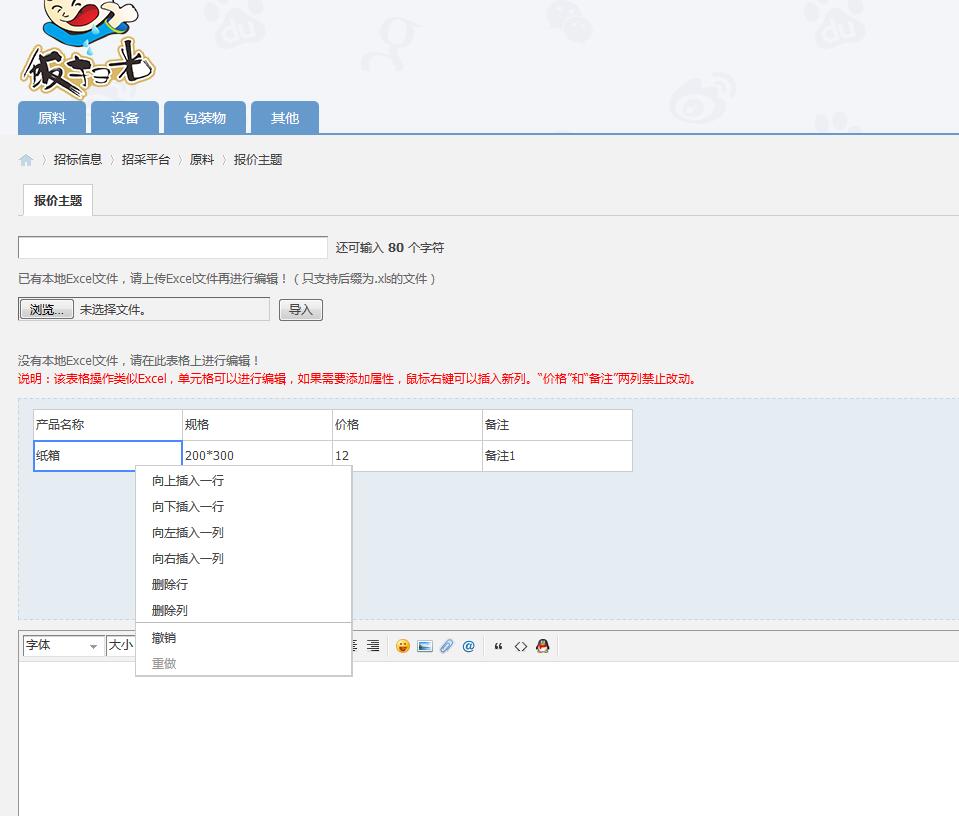
Task: Click the @ mention icon
Action: (x=468, y=646)
